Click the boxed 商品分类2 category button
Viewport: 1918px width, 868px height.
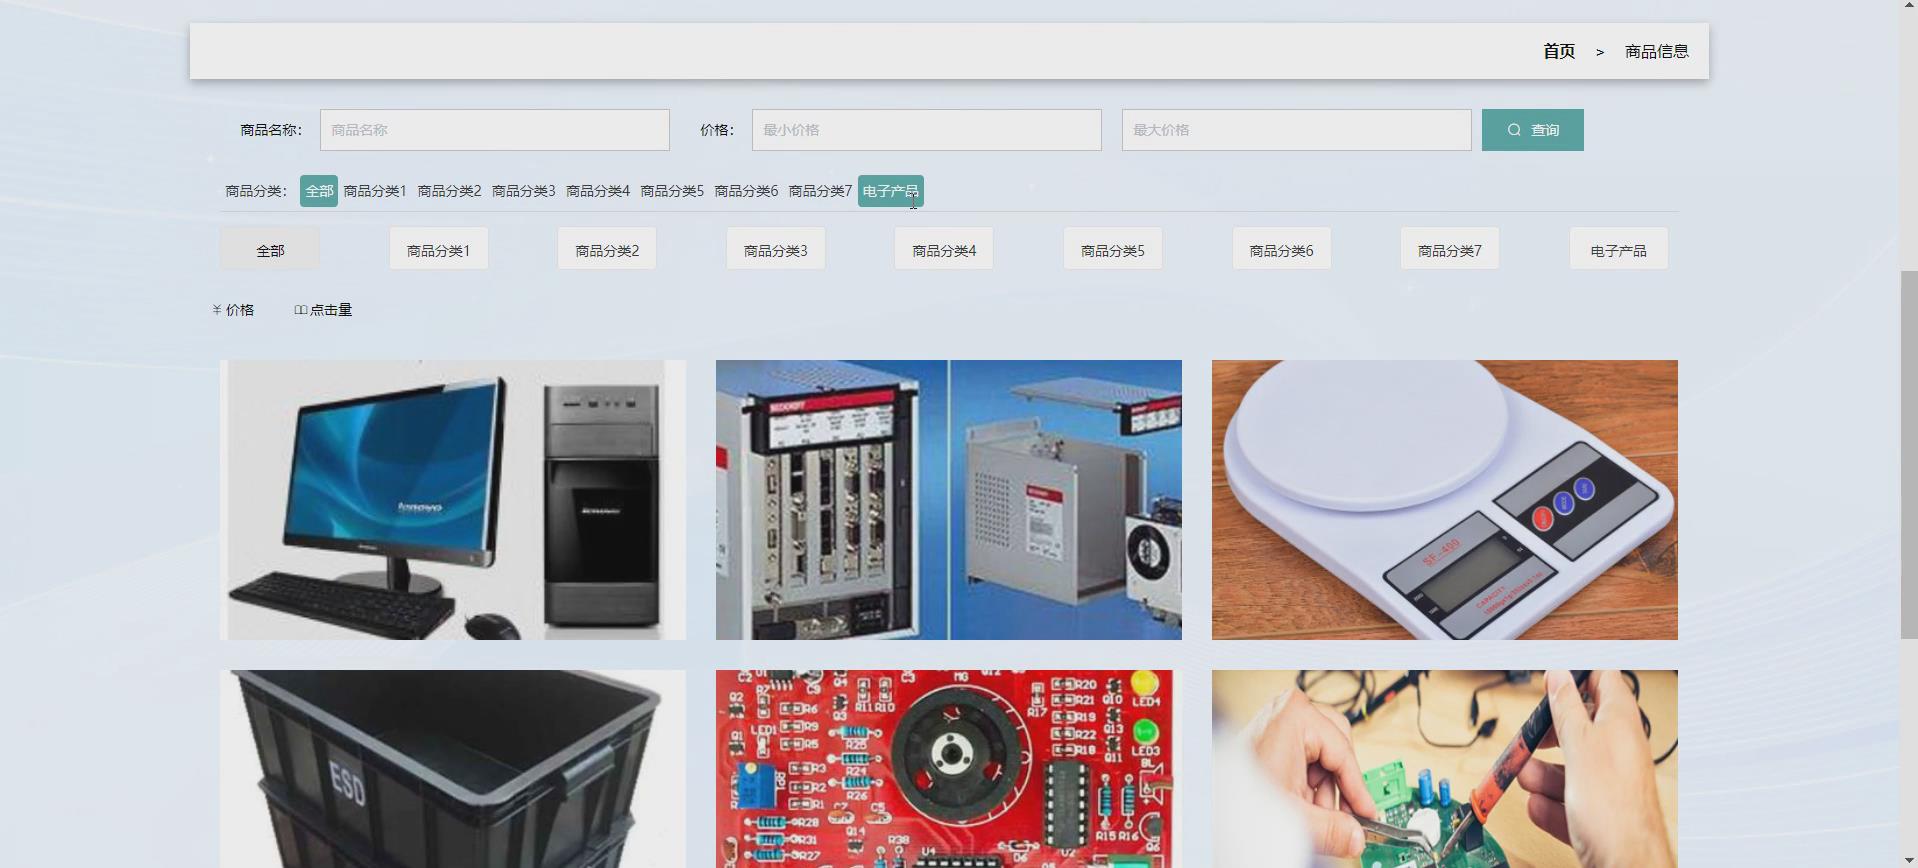coord(607,249)
